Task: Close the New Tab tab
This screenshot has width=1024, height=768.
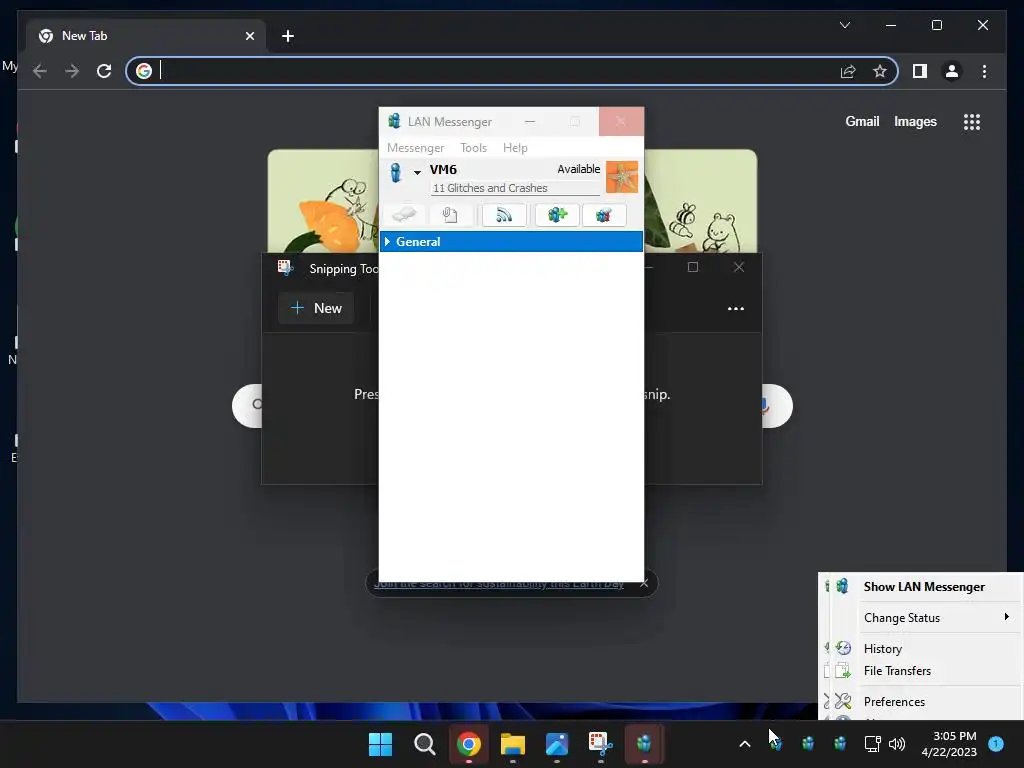Action: [249, 36]
